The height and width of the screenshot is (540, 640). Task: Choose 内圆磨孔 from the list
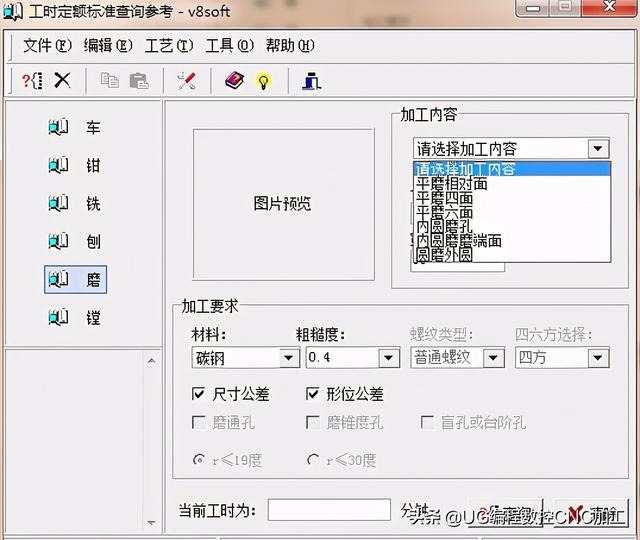[512, 227]
